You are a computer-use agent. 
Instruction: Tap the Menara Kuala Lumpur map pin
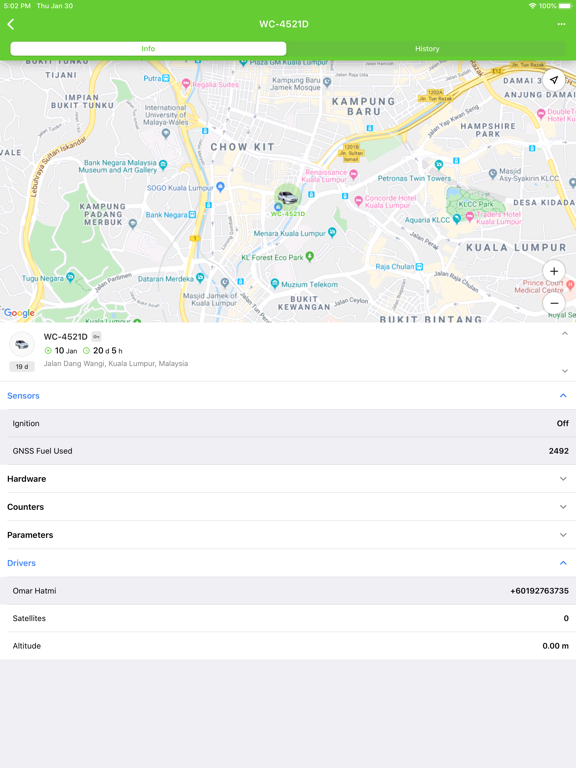click(x=332, y=232)
